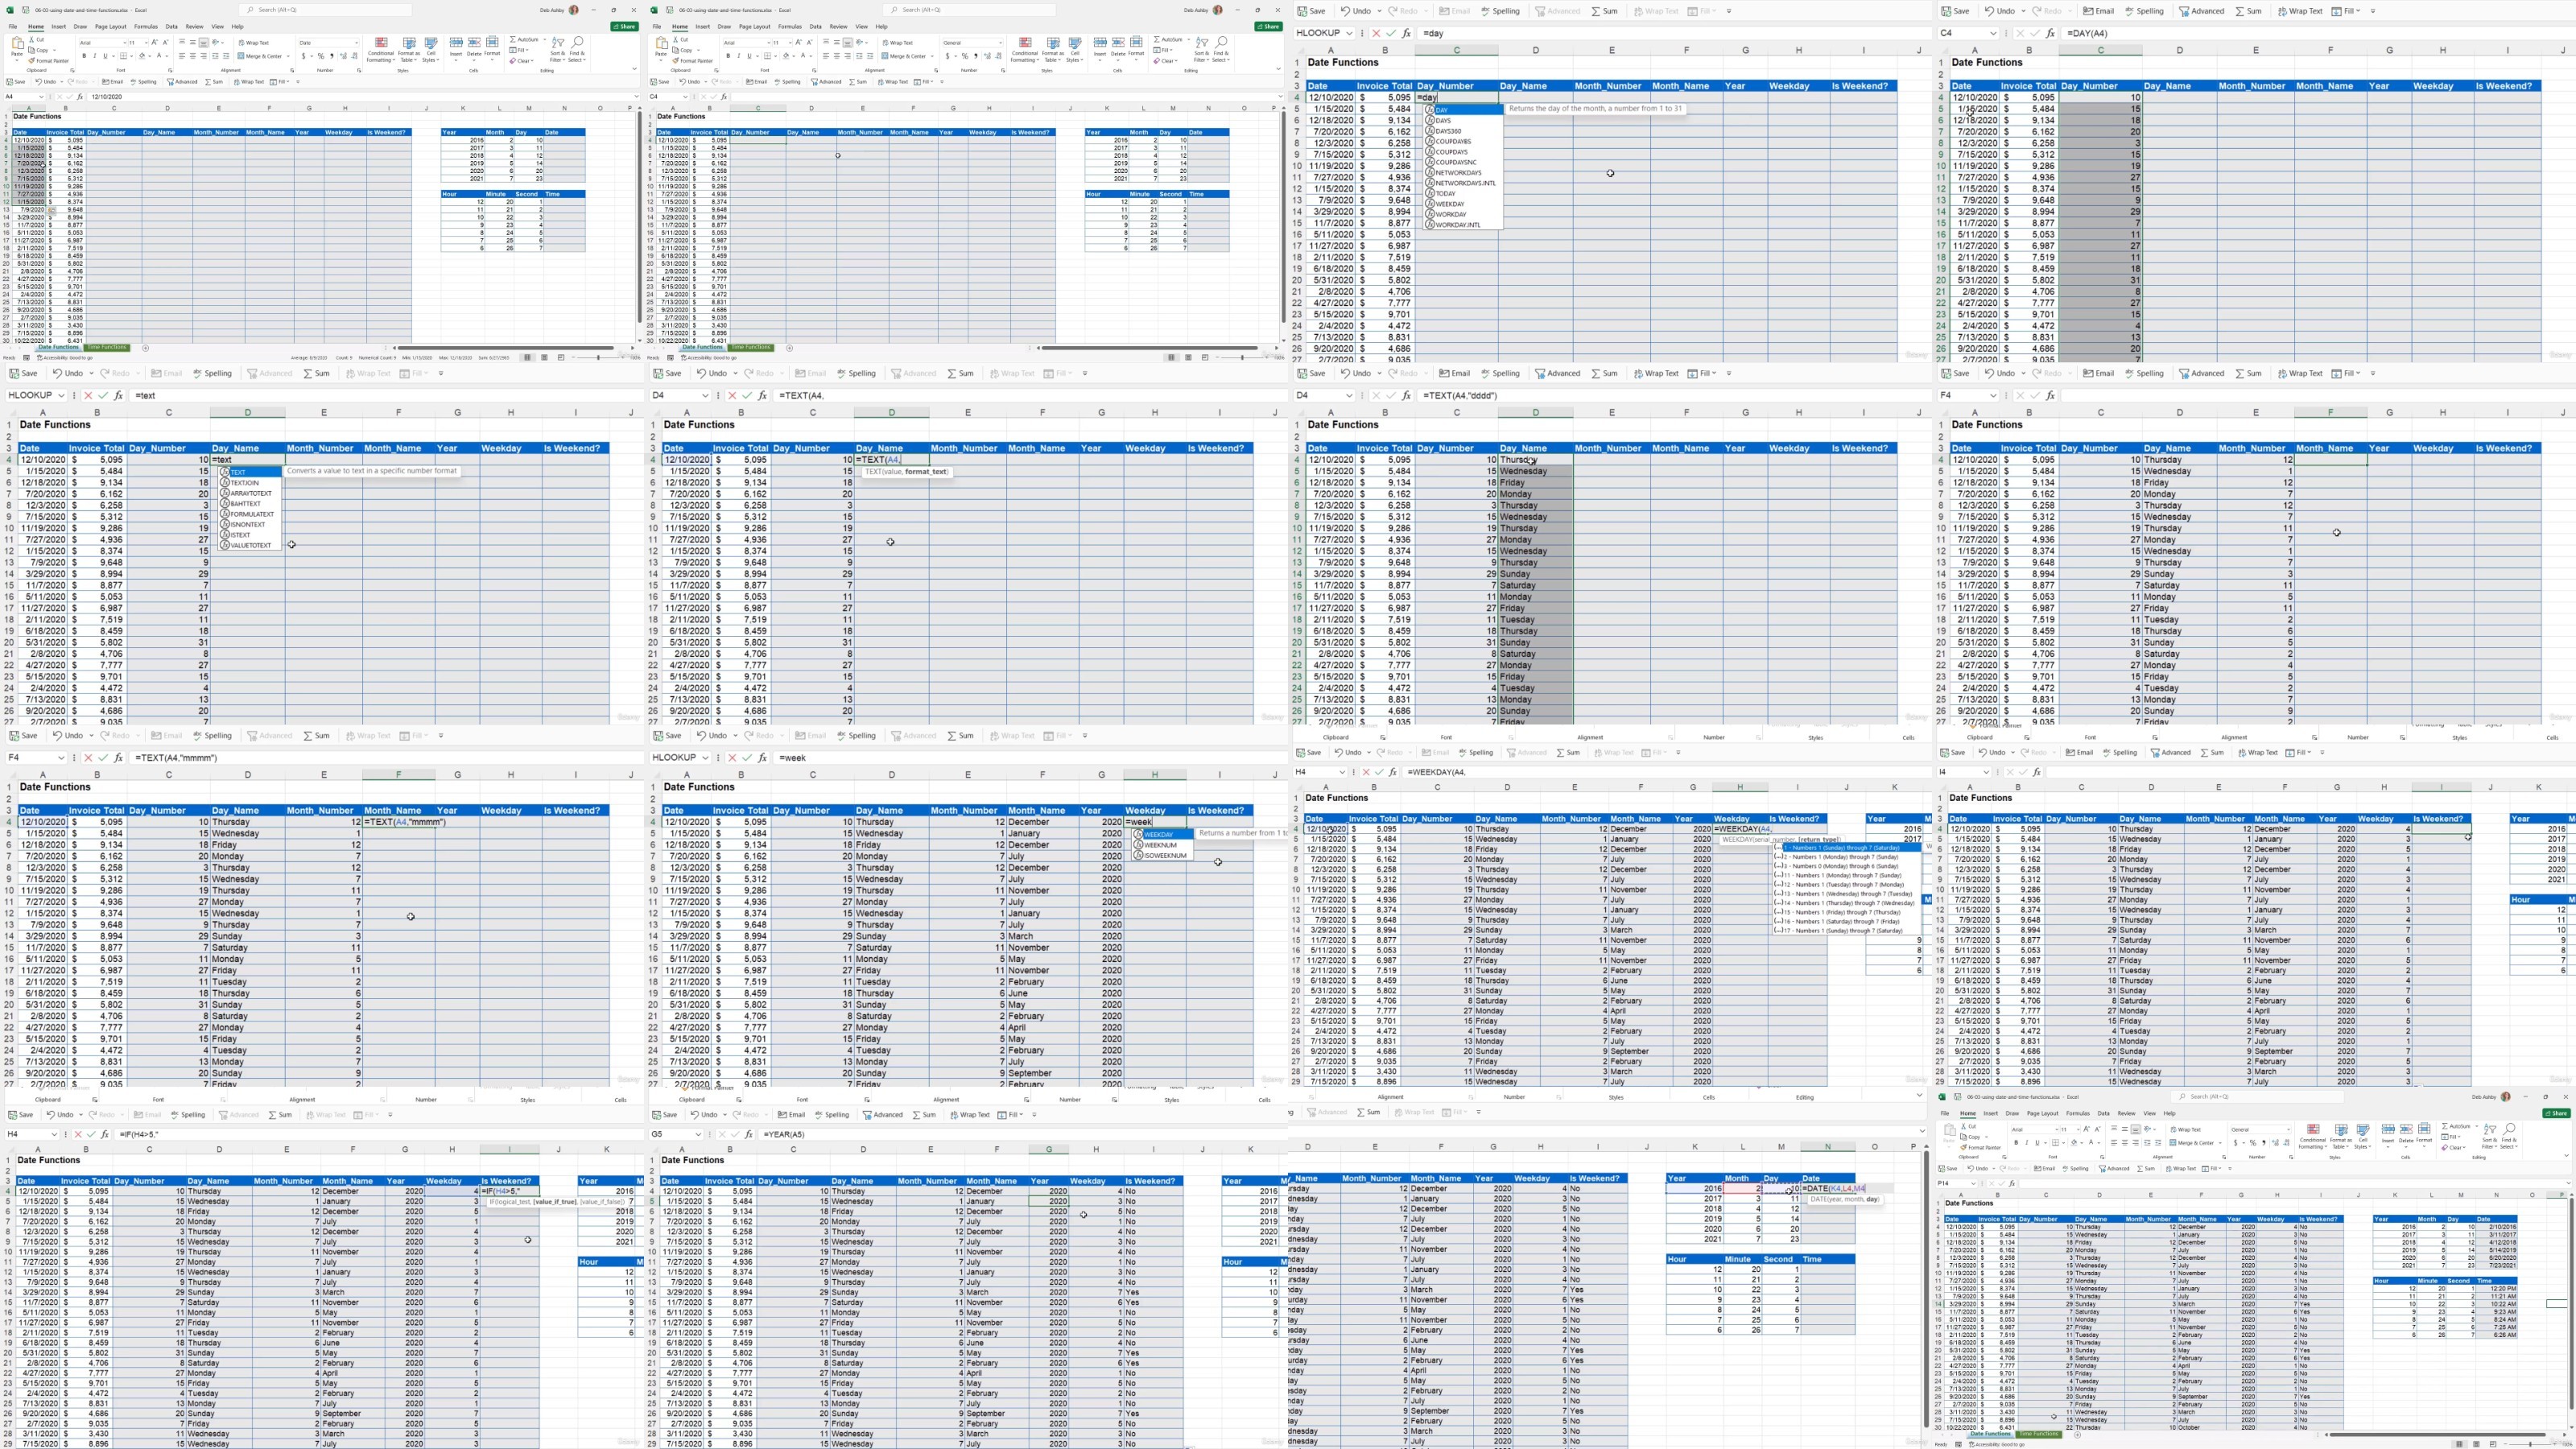Click Save in the '=day' panel toolbar
The width and height of the screenshot is (2576, 1449).
(1311, 11)
